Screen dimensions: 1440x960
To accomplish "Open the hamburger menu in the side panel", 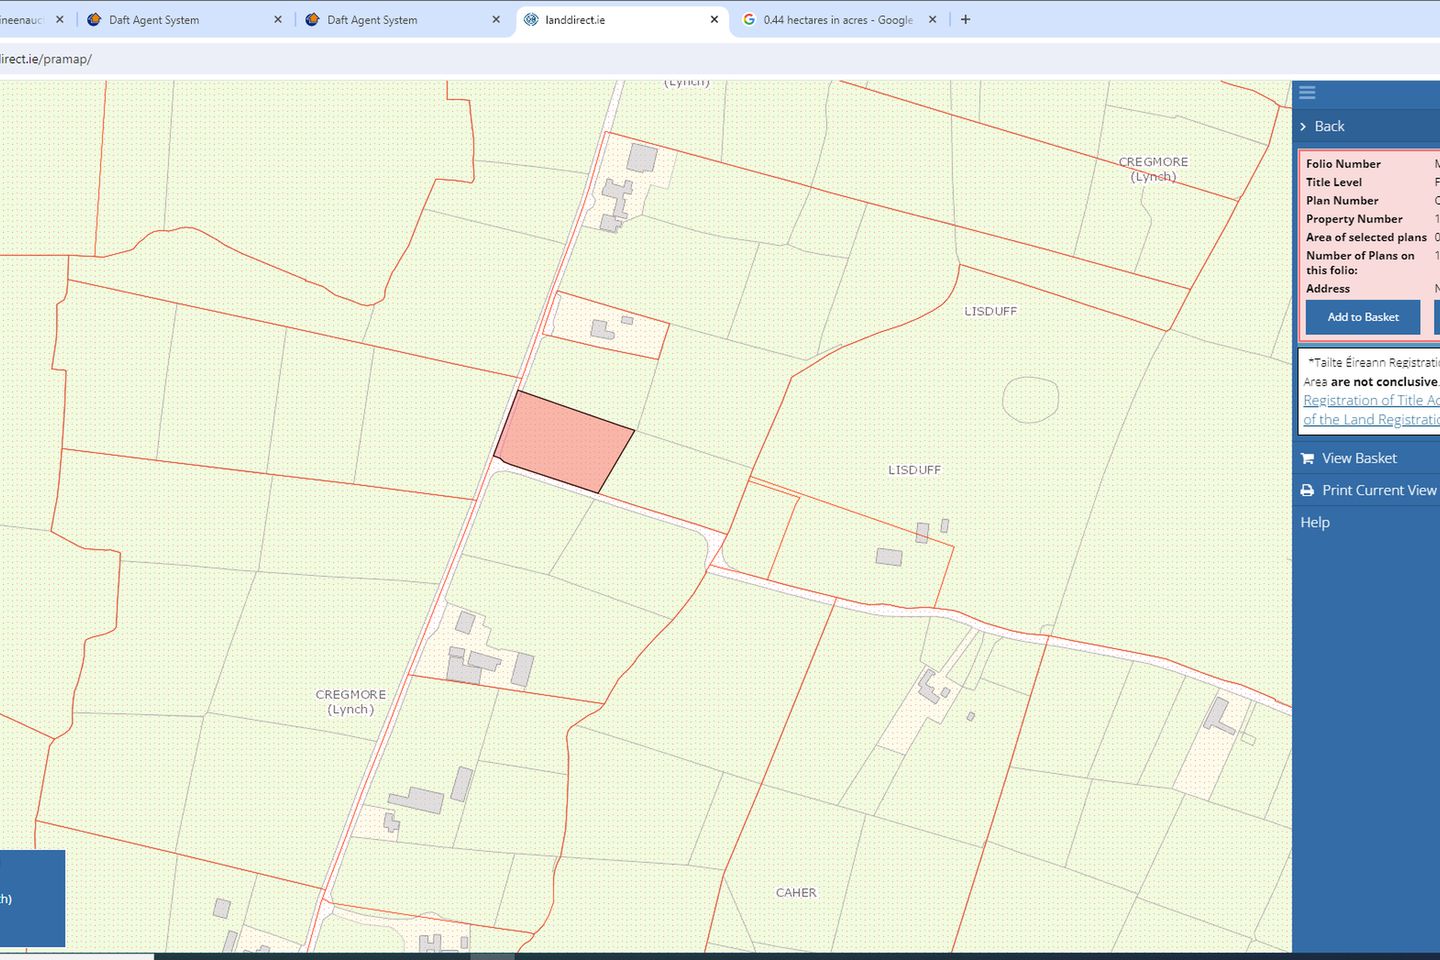I will click(x=1307, y=93).
